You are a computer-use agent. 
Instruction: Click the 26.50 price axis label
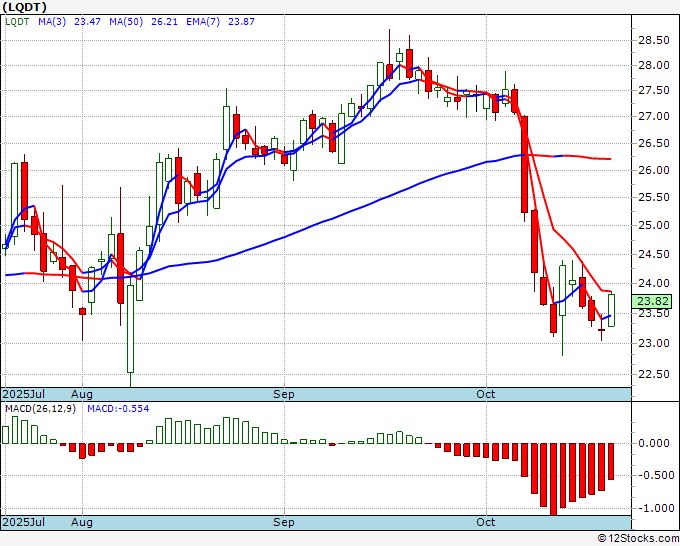pyautogui.click(x=654, y=144)
